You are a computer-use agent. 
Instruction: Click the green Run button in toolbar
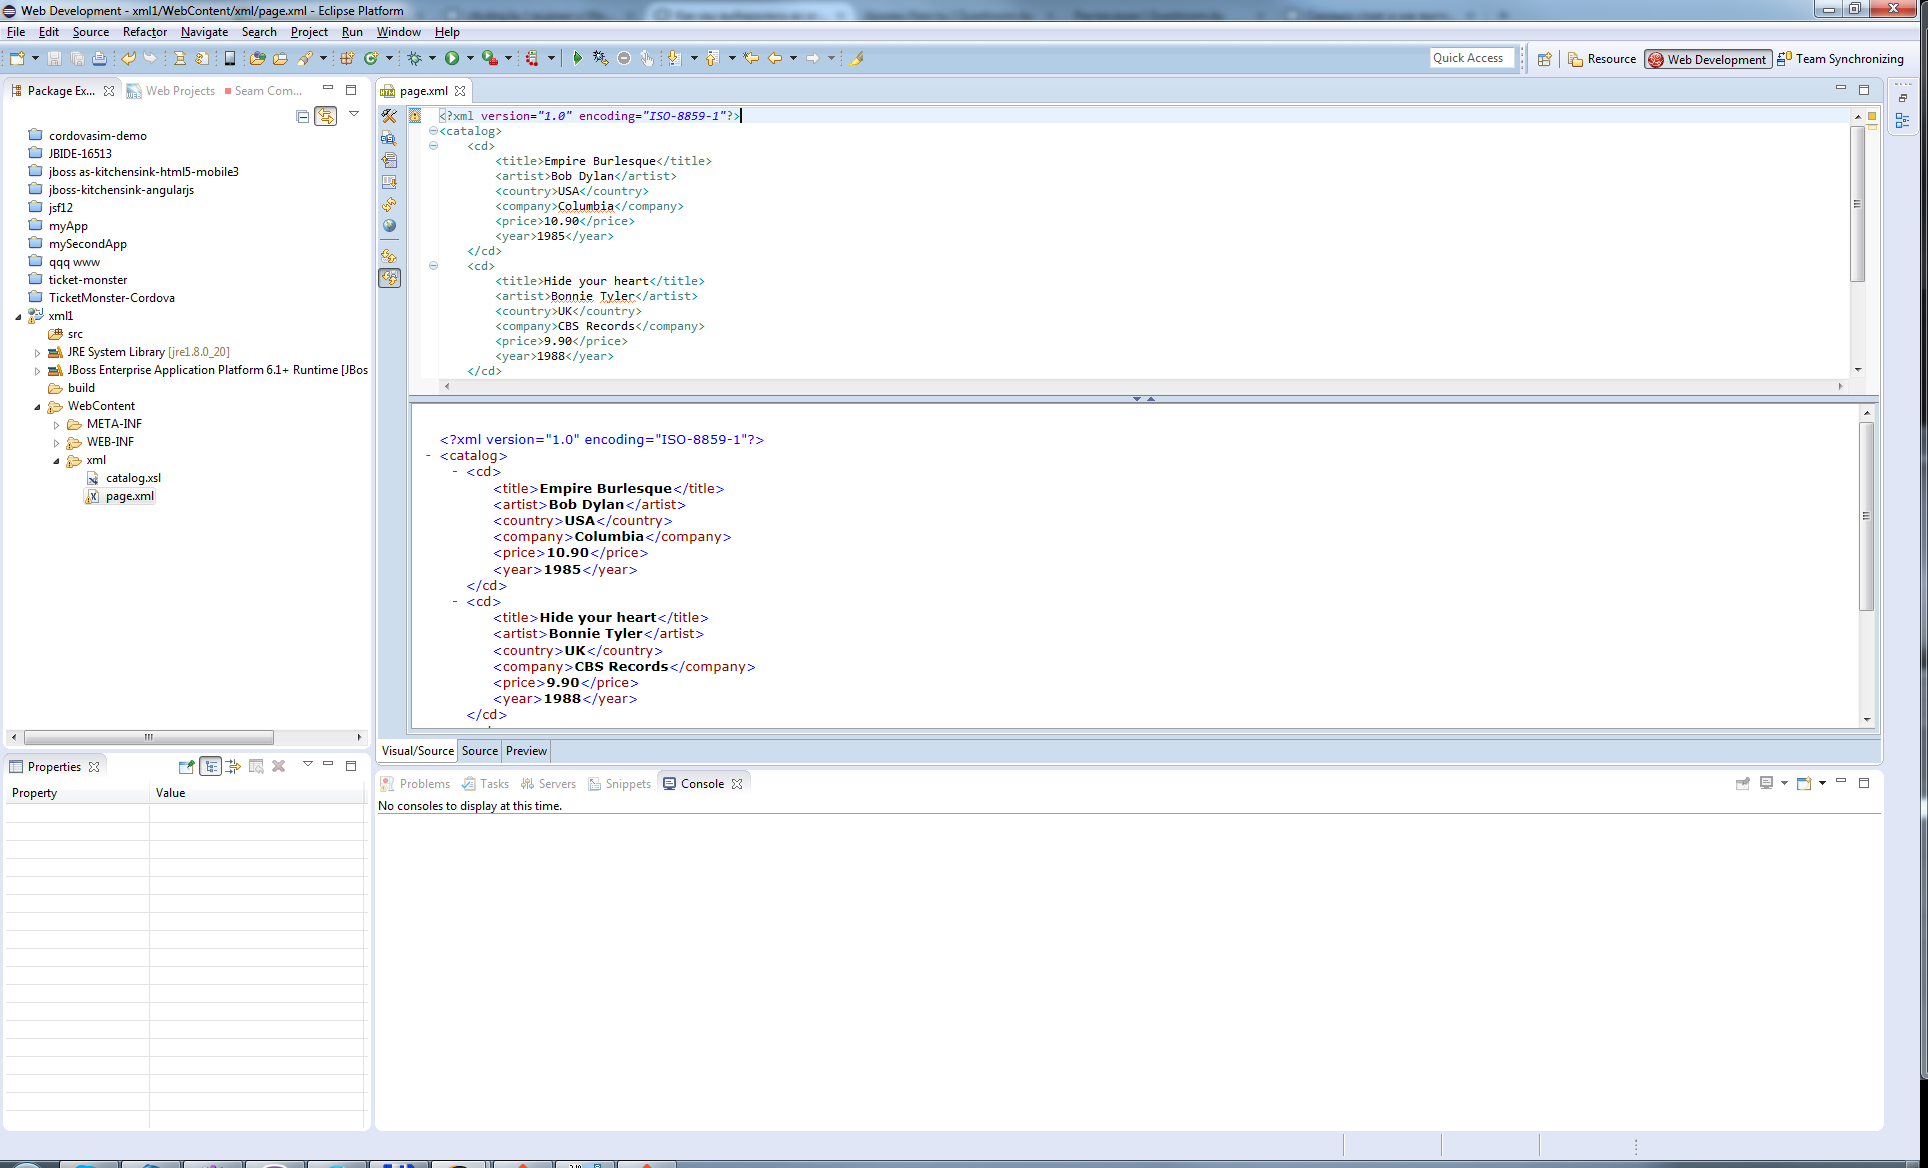click(452, 59)
